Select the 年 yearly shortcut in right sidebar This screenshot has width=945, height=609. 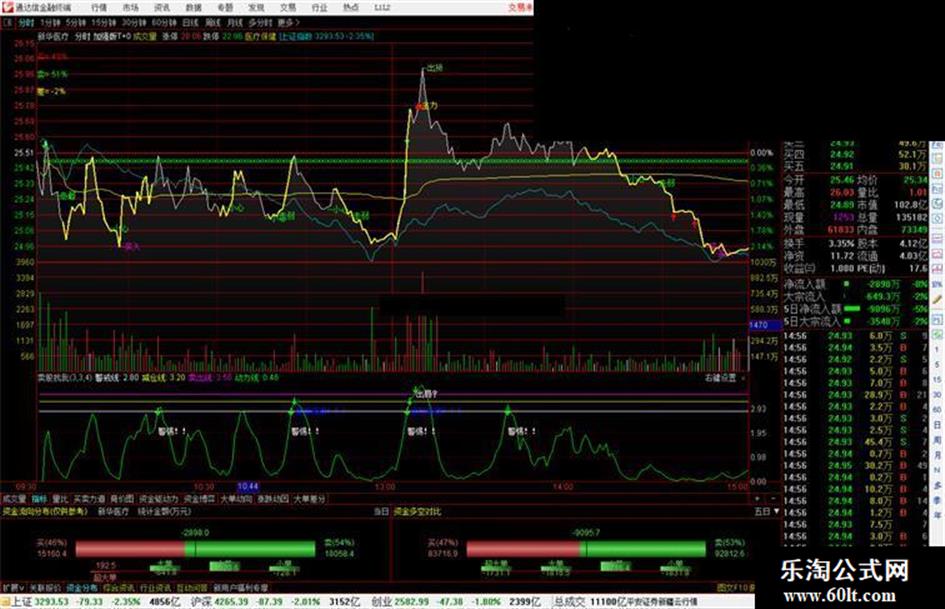[937, 516]
